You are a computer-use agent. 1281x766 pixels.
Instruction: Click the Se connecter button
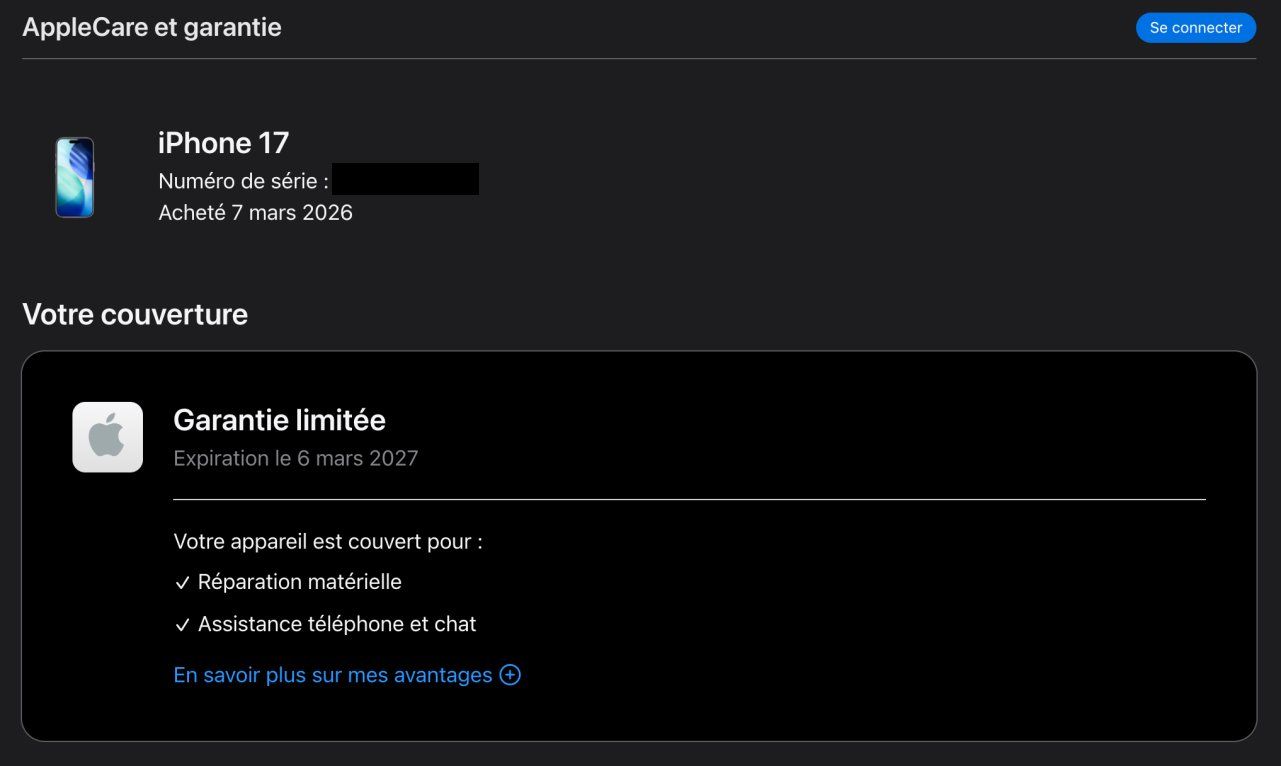1196,28
